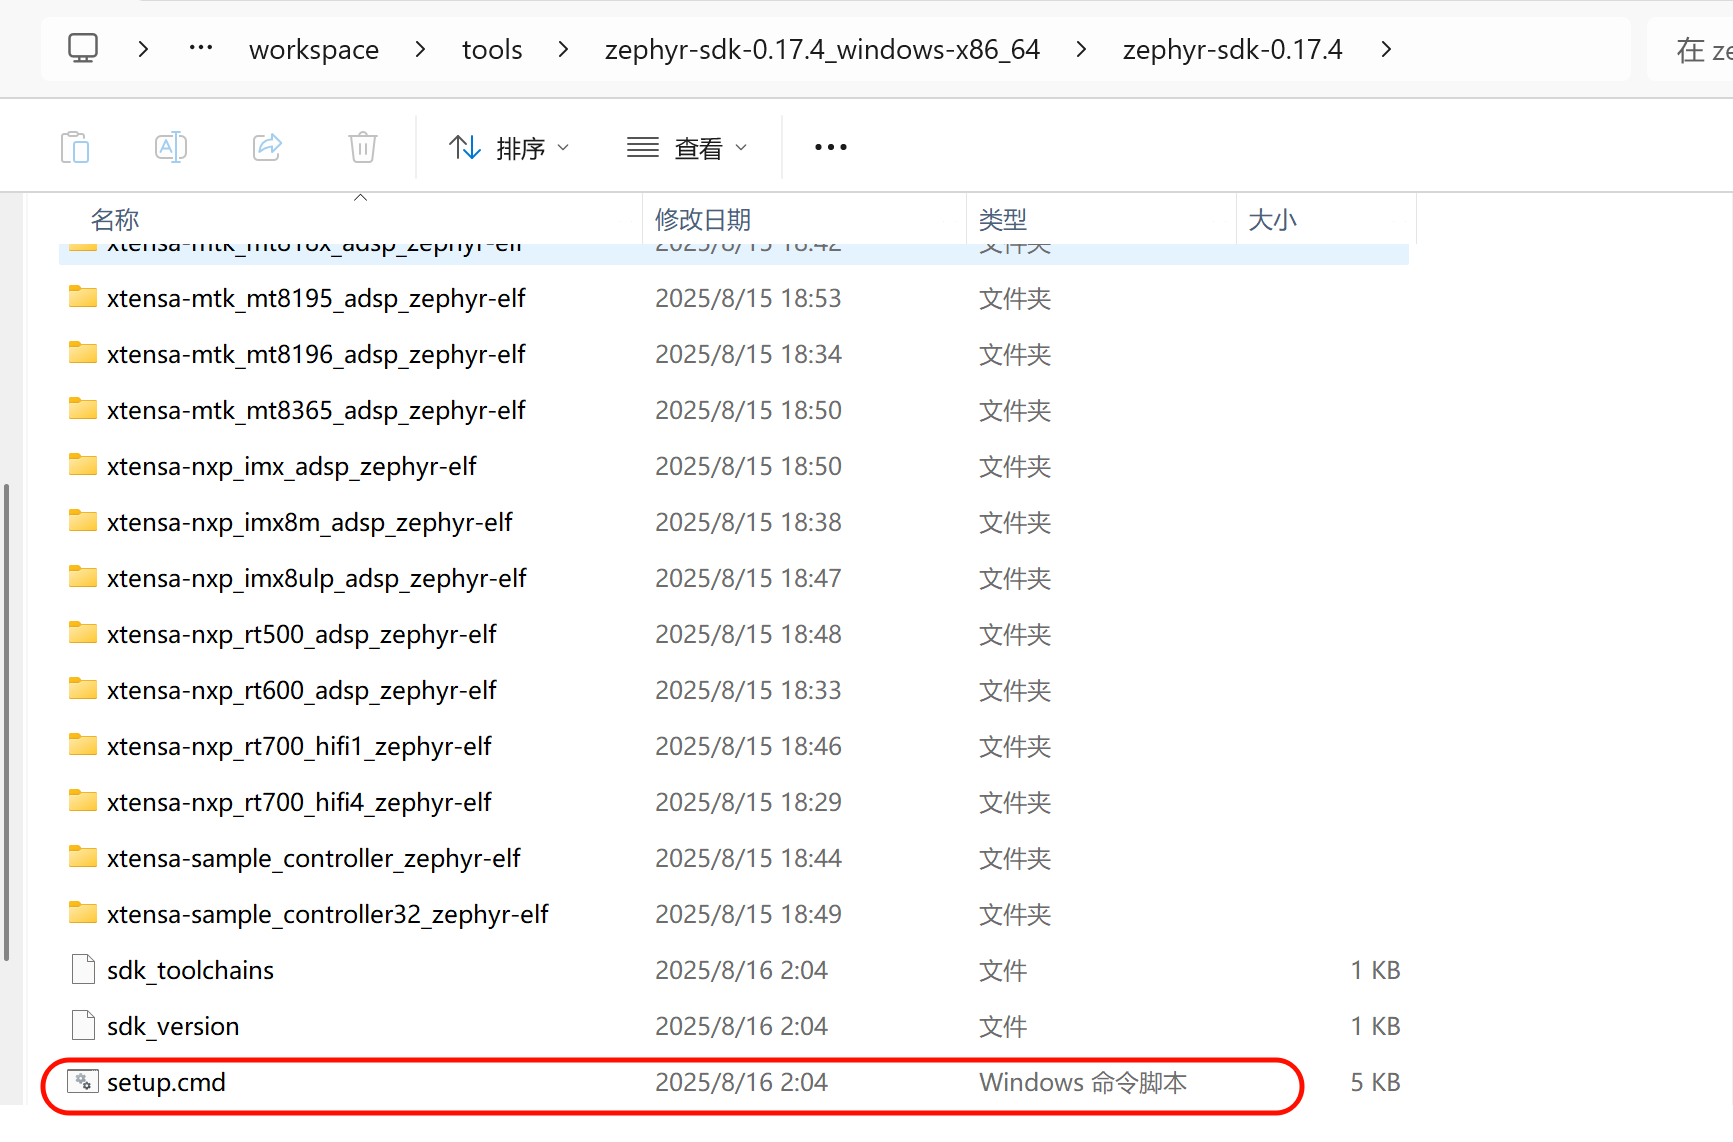Screen dimensions: 1733x1142
Task: Sort by the 修改日期 column header
Action: pos(703,219)
